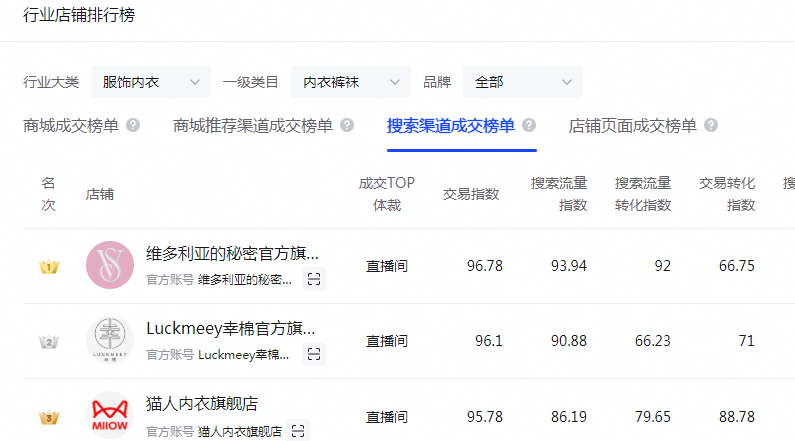Click 店铺 column header

coord(100,194)
